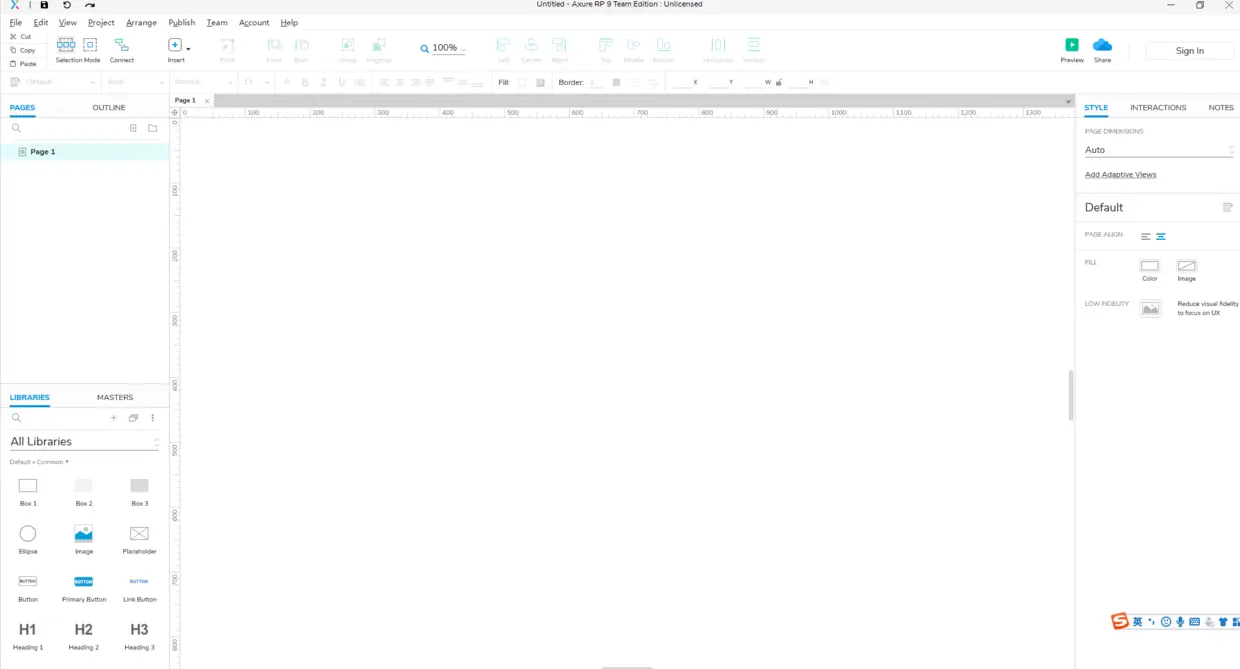Viewport: 1240px width, 669px height.
Task: Click the Copy button
Action: click(22, 50)
